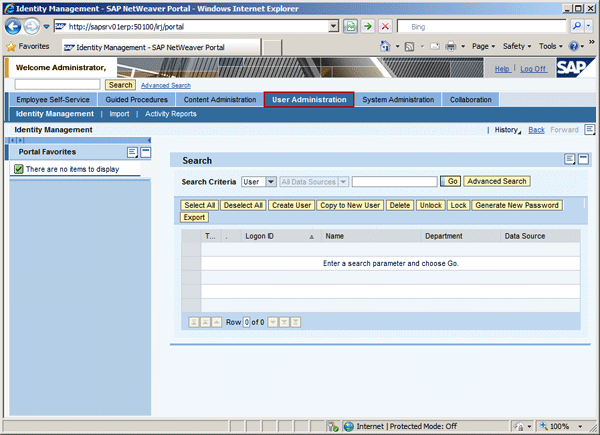Open the Import sub-navigation item

click(119, 114)
